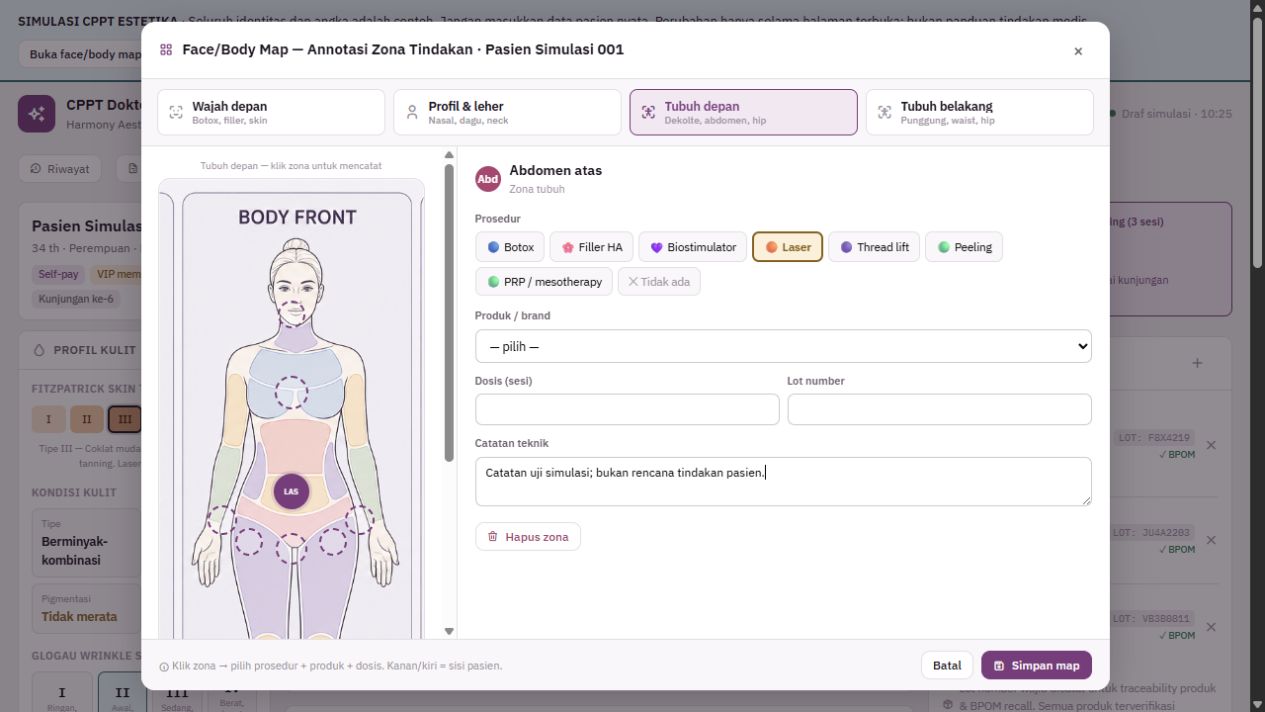Viewport: 1265px width, 712px height.
Task: Remove product row LOT: VB388811
Action: click(x=1211, y=627)
